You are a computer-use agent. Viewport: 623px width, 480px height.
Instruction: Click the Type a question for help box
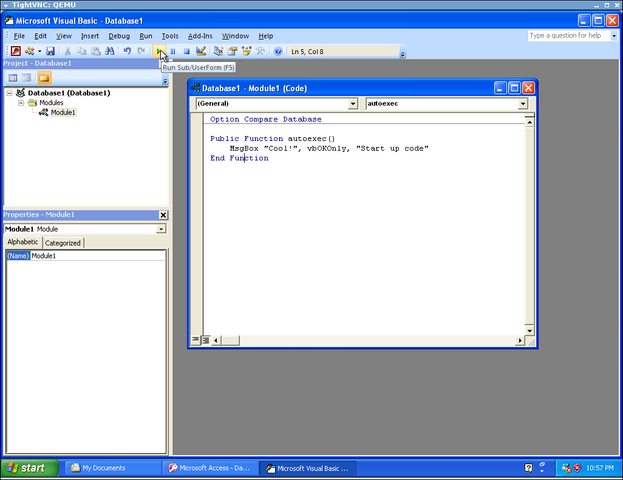(569, 36)
